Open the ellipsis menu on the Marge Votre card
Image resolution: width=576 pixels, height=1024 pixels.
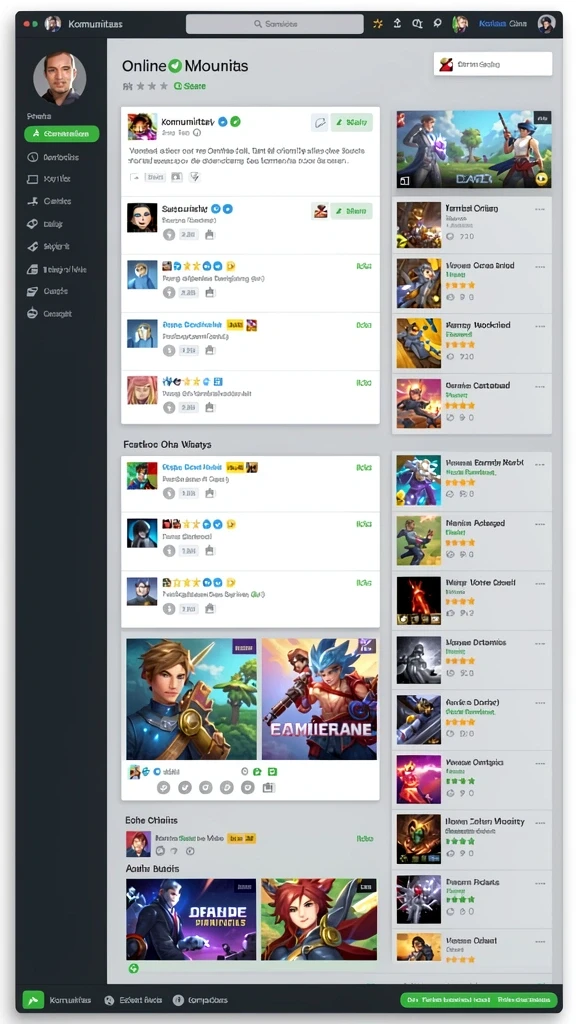click(540, 583)
